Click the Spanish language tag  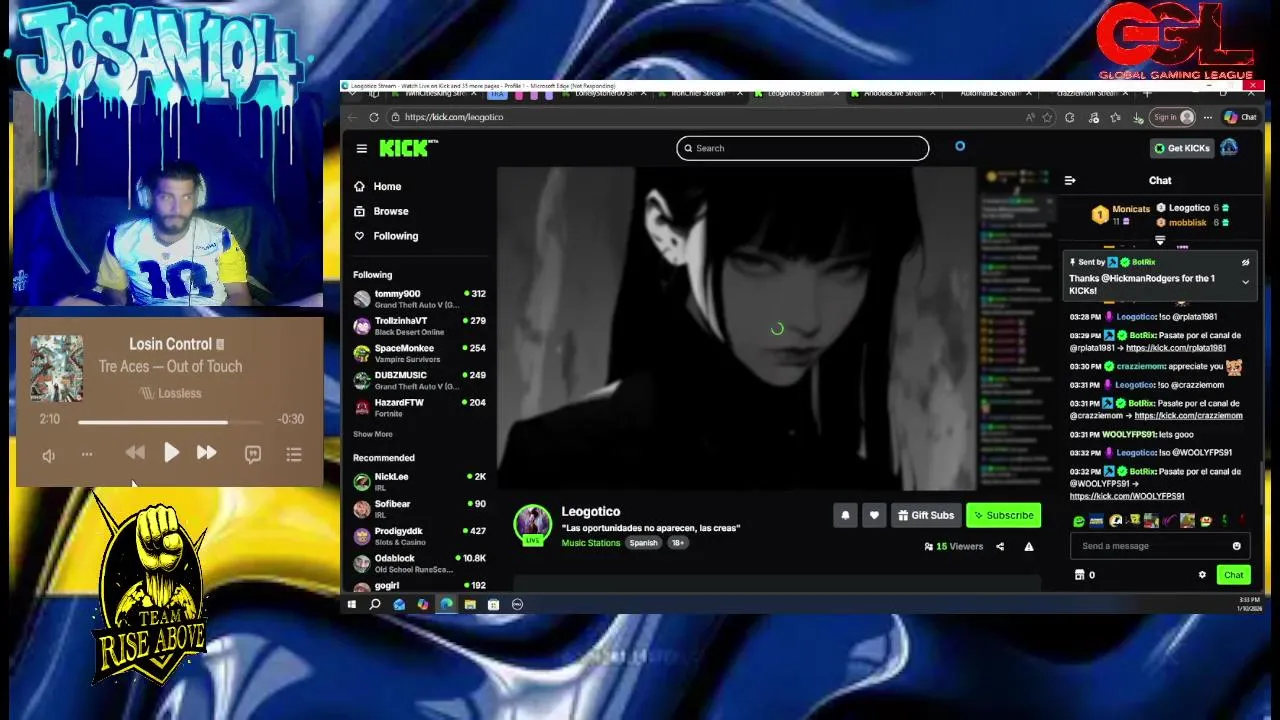(x=643, y=543)
